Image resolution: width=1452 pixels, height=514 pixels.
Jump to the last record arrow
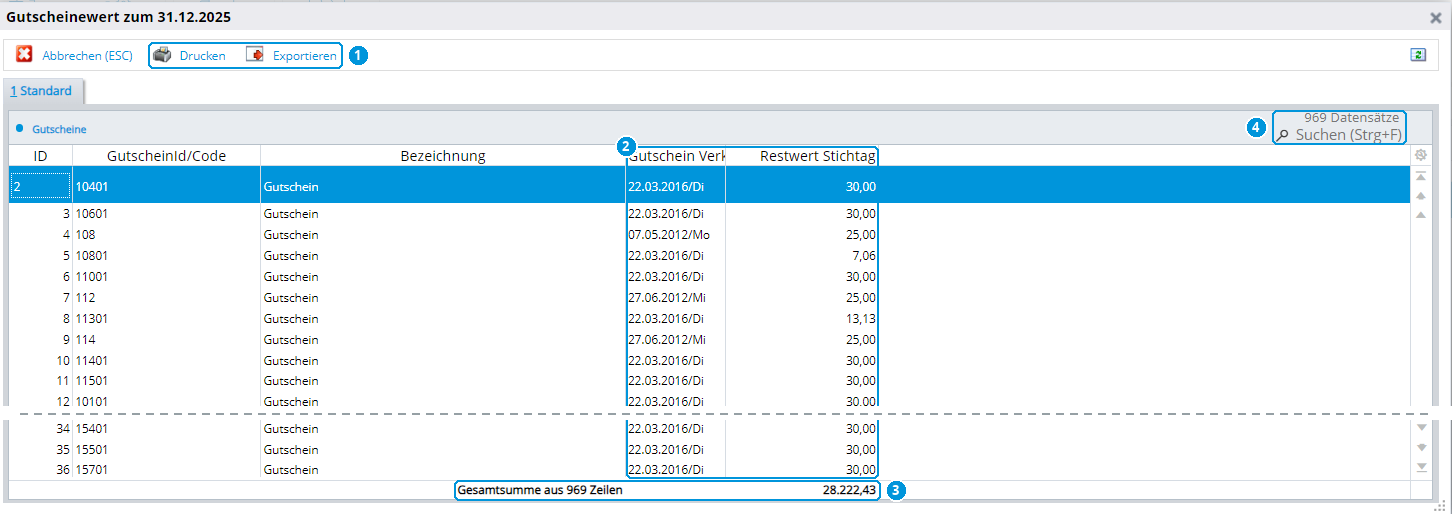click(x=1420, y=467)
